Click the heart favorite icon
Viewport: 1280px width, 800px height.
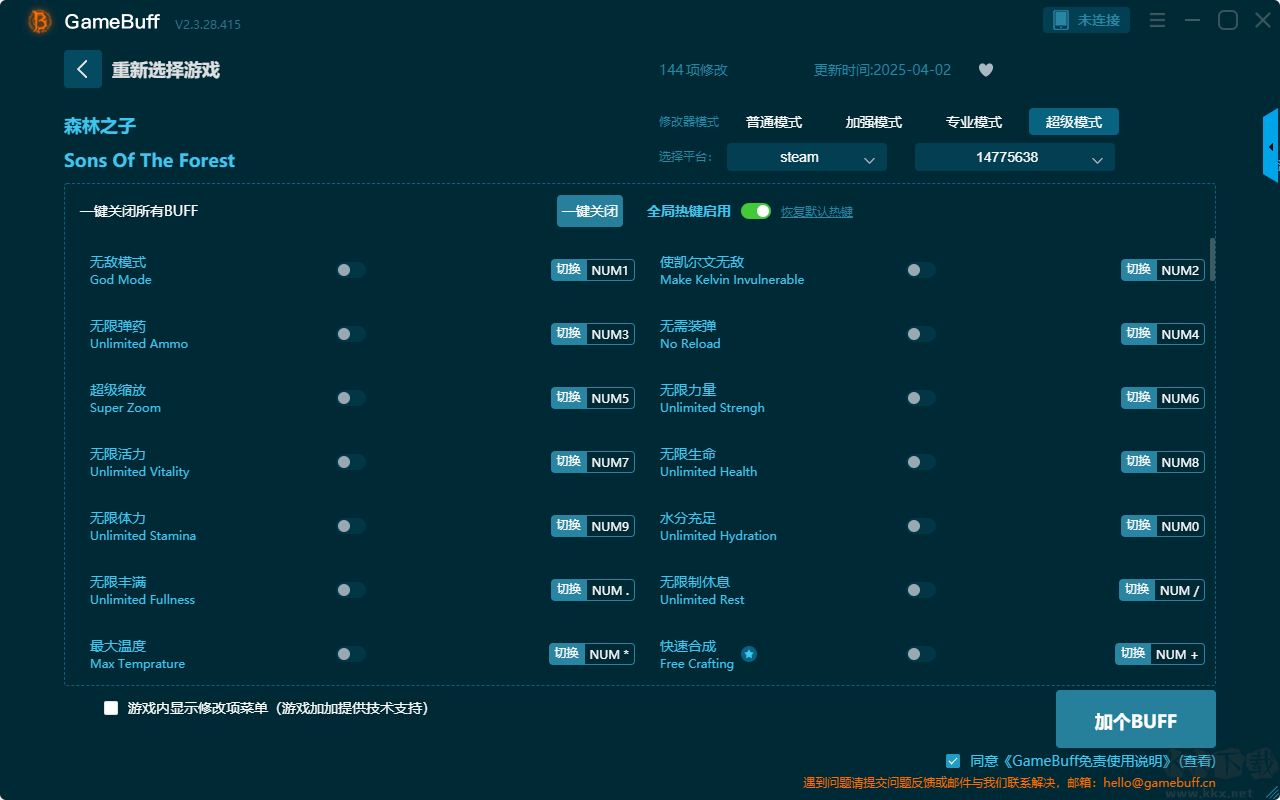pyautogui.click(x=986, y=70)
